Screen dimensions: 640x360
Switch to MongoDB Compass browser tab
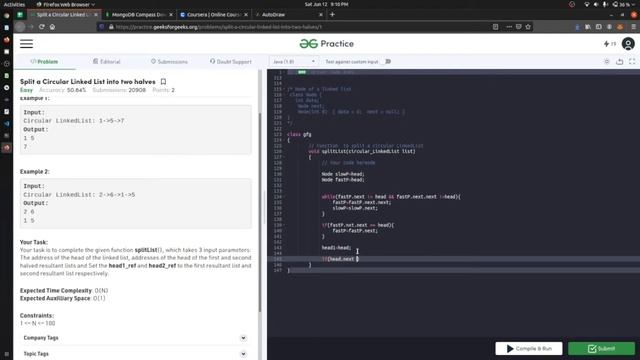point(138,15)
